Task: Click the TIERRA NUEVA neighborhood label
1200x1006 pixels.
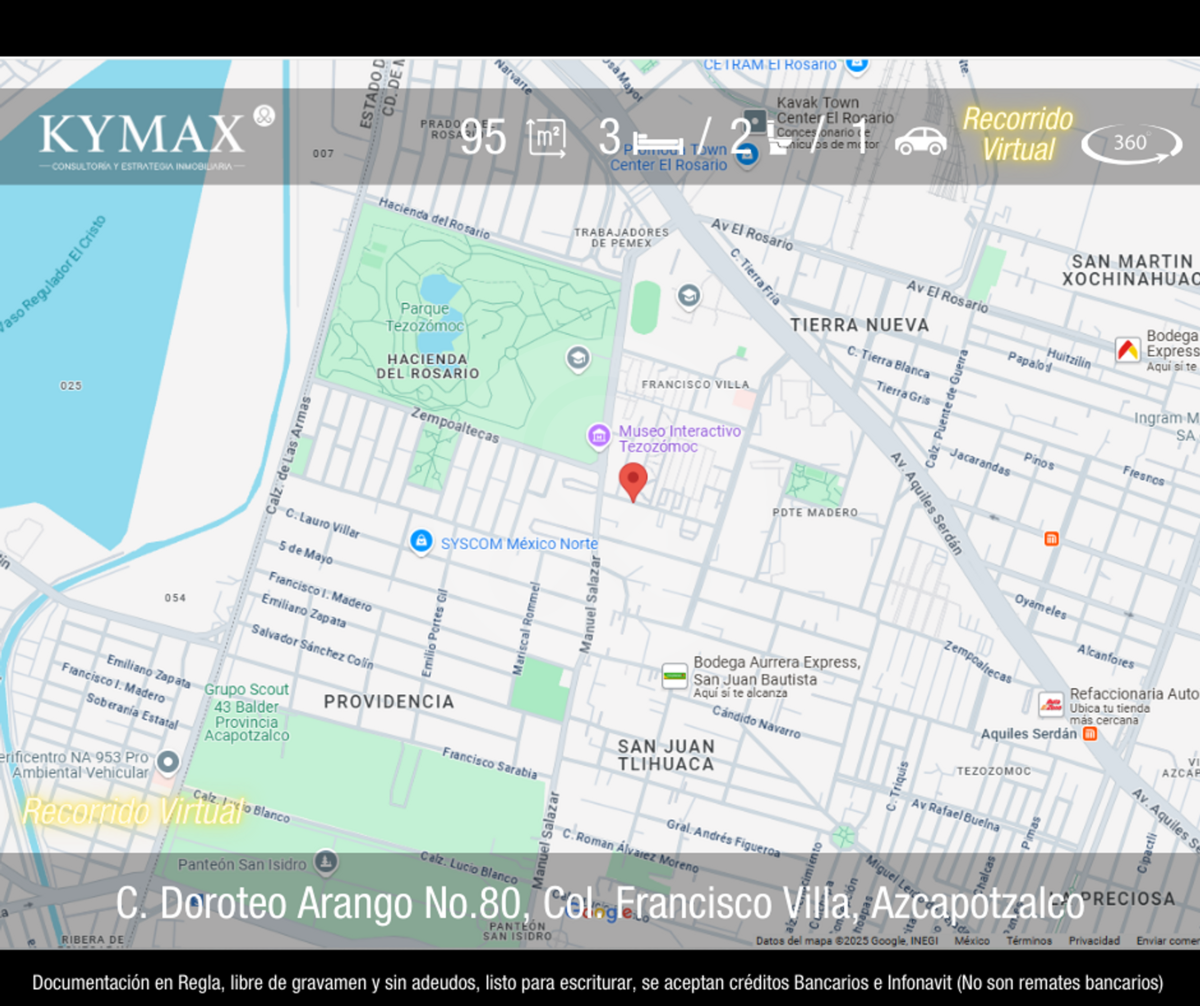Action: pos(859,325)
